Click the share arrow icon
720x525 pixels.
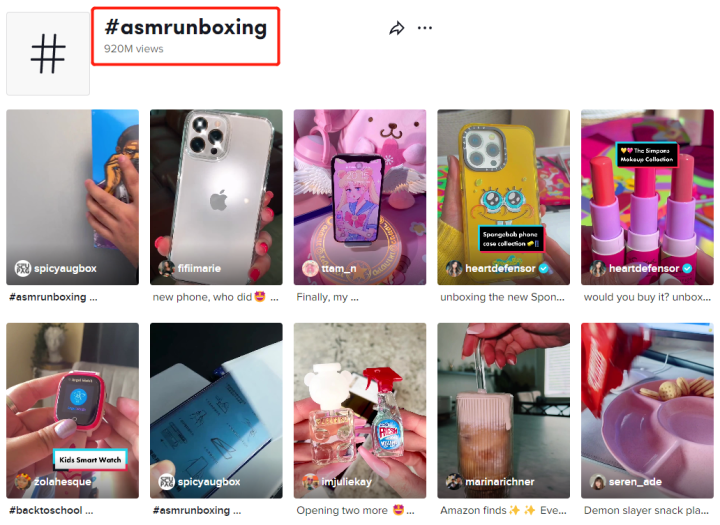coord(397,28)
